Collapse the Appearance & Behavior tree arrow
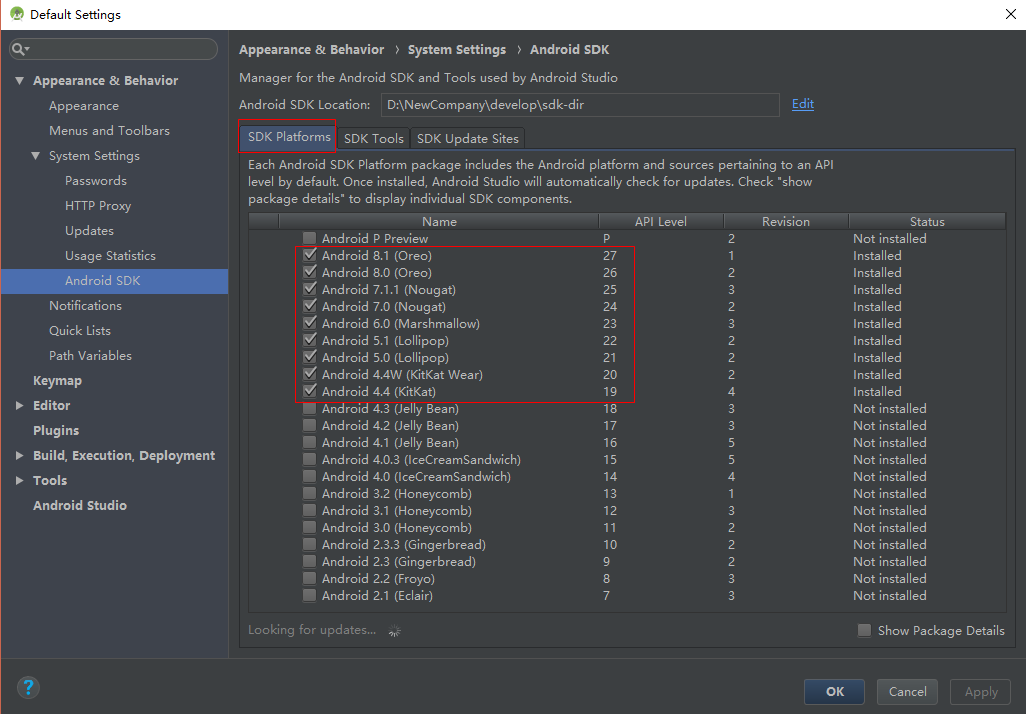Screen dimensions: 1026x714 click(x=20, y=80)
